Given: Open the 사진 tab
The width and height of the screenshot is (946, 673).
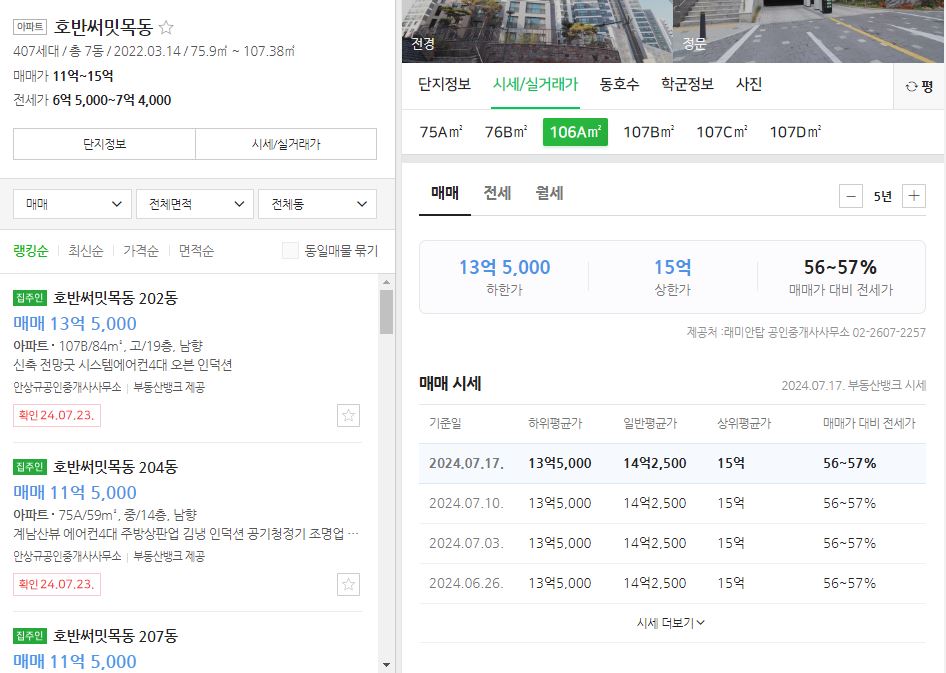Looking at the screenshot, I should click(x=749, y=84).
